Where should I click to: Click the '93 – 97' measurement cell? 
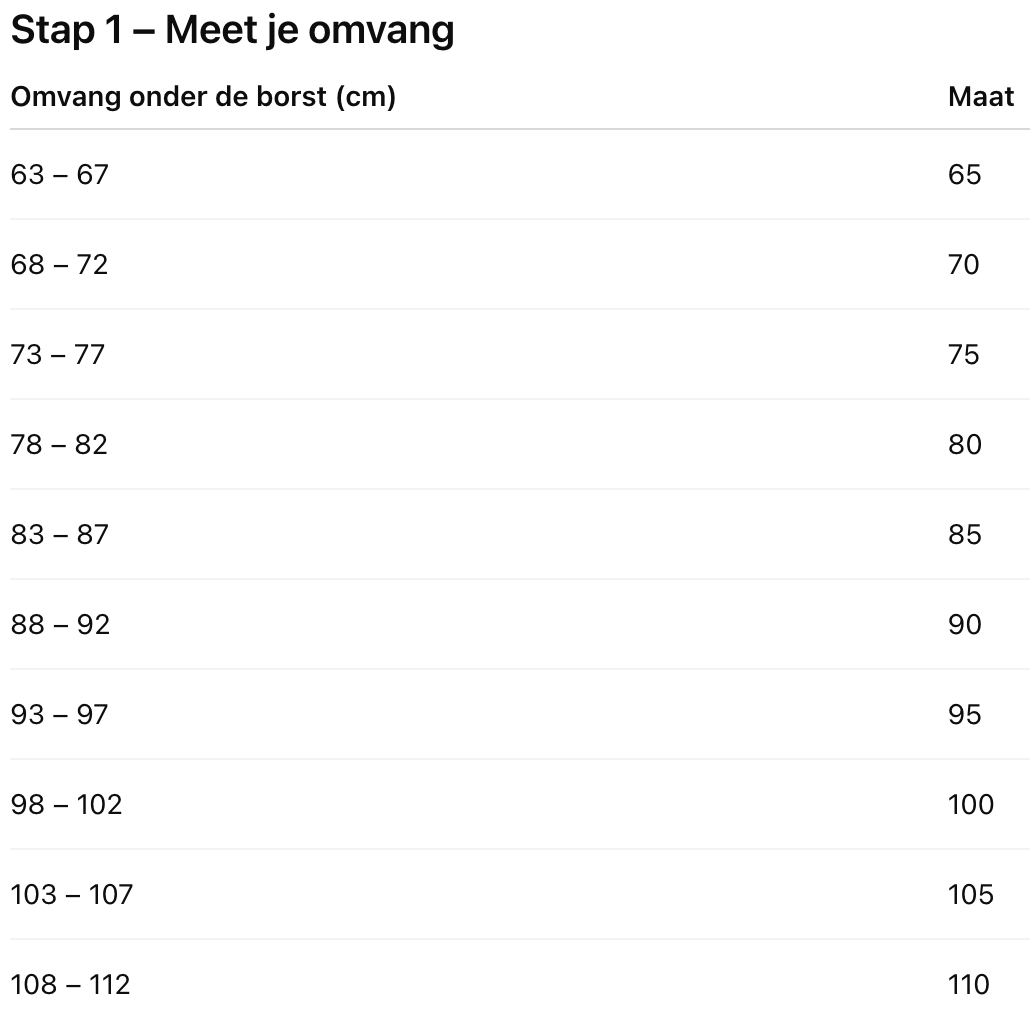pos(59,715)
